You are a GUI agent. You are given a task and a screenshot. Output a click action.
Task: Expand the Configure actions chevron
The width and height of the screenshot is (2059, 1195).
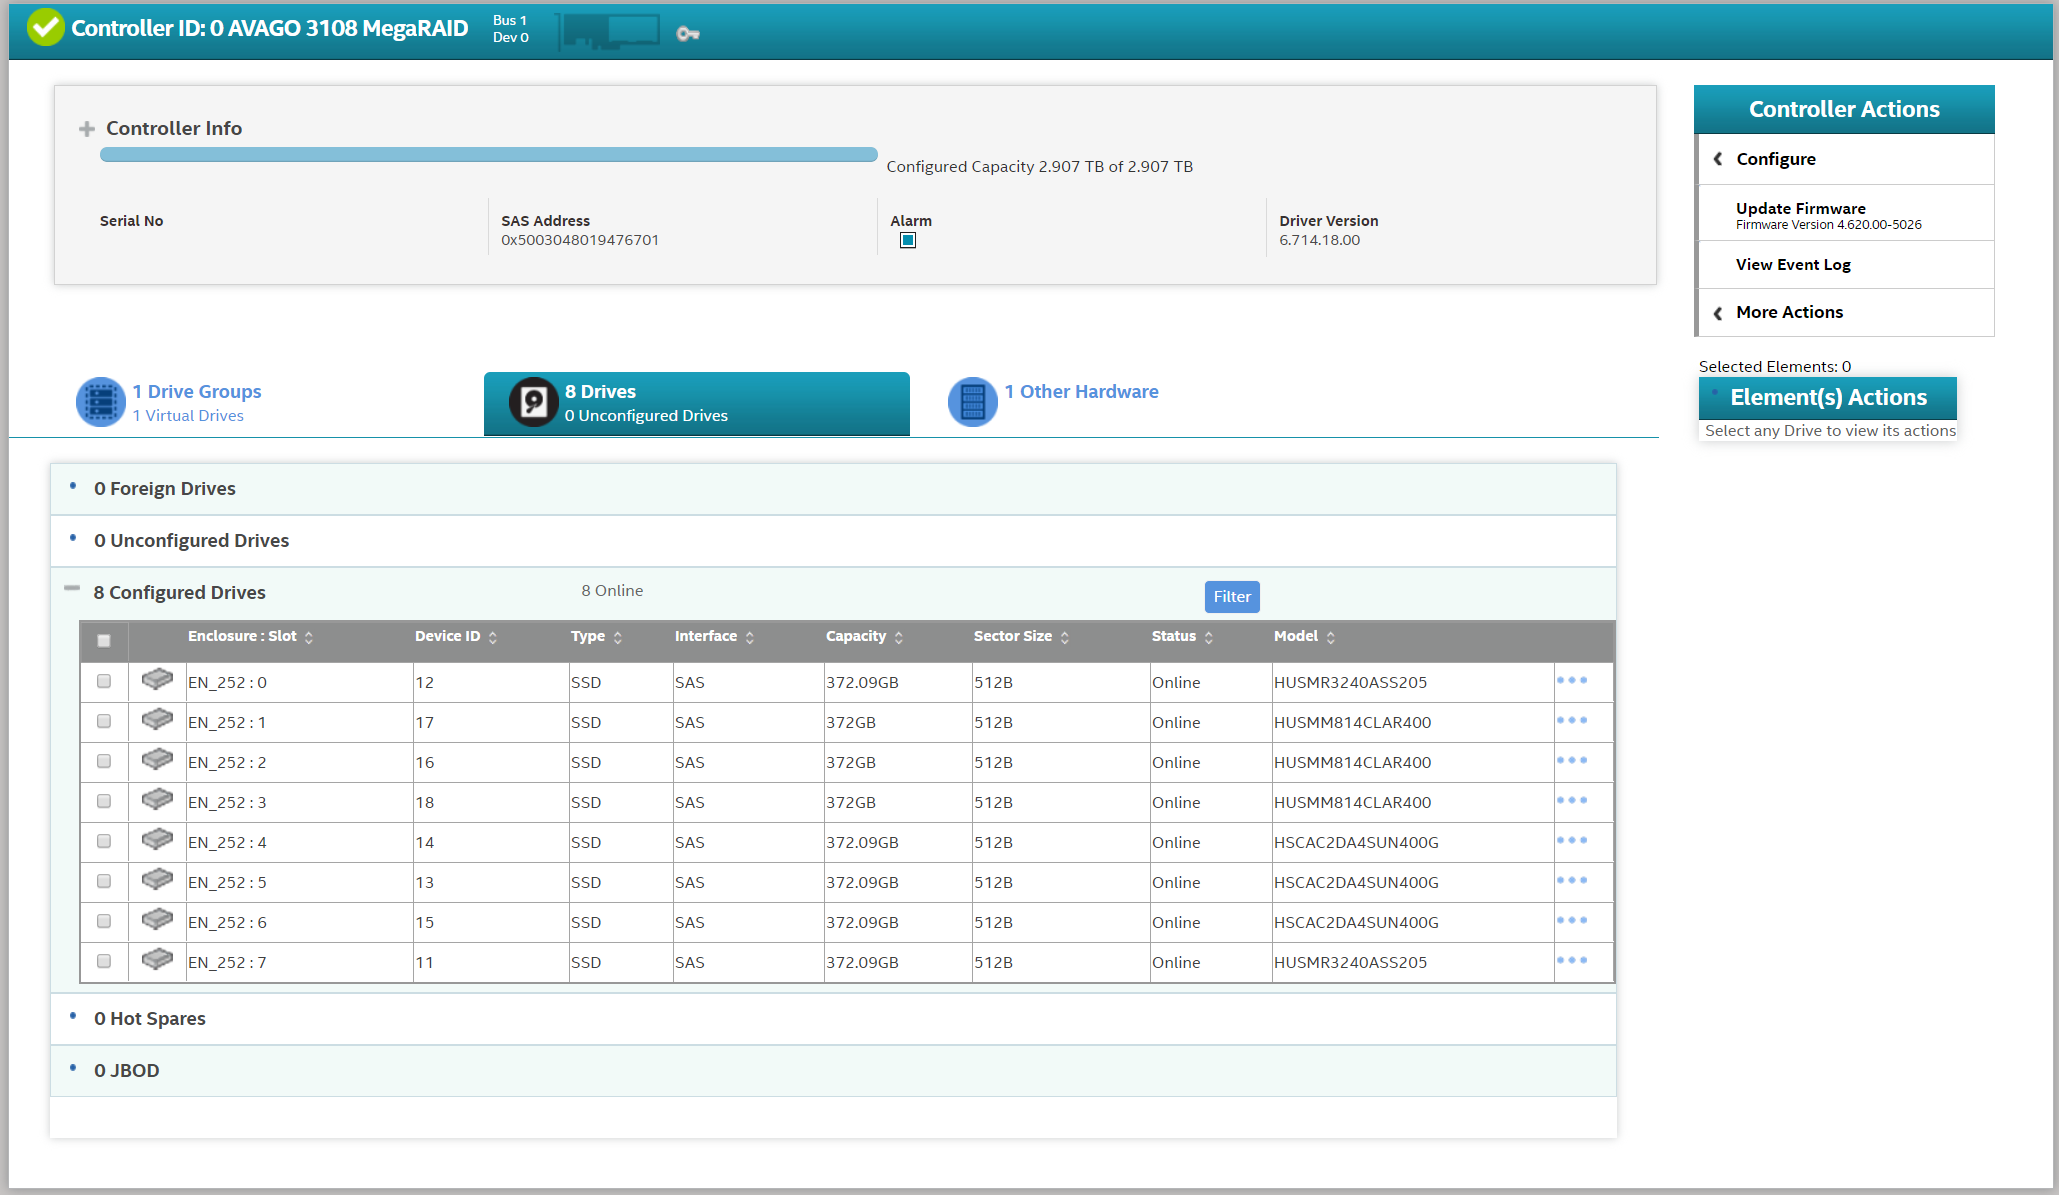coord(1718,159)
